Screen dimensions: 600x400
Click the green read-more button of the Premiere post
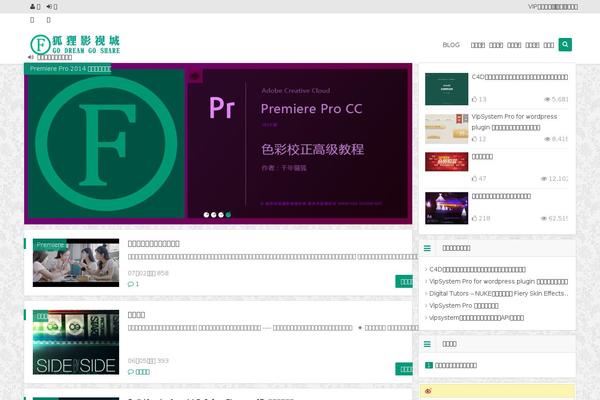coord(404,281)
